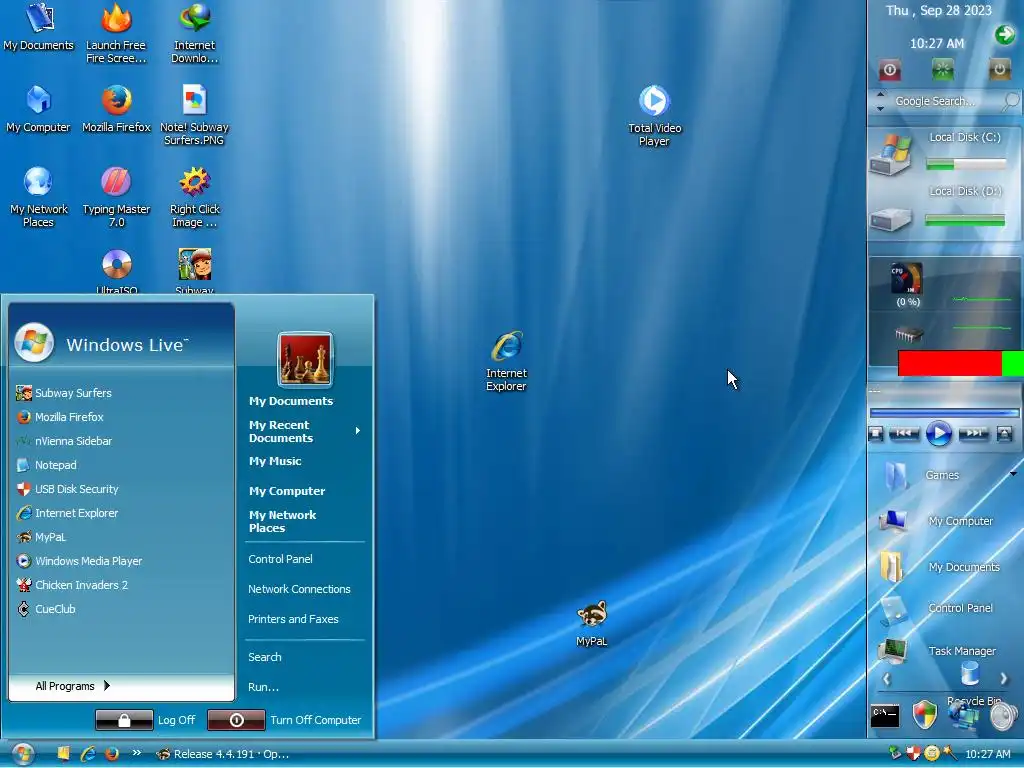Screen dimensions: 1024x768
Task: Expand My Recent Documents submenu arrow
Action: [x=357, y=430]
